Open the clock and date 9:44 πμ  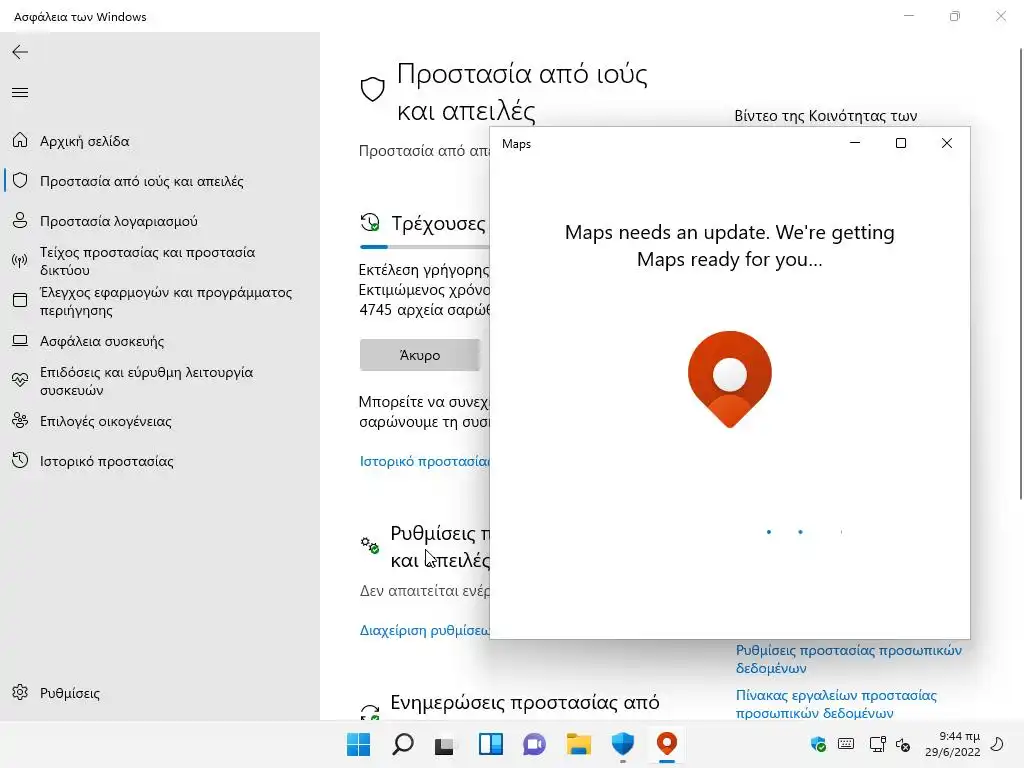953,744
